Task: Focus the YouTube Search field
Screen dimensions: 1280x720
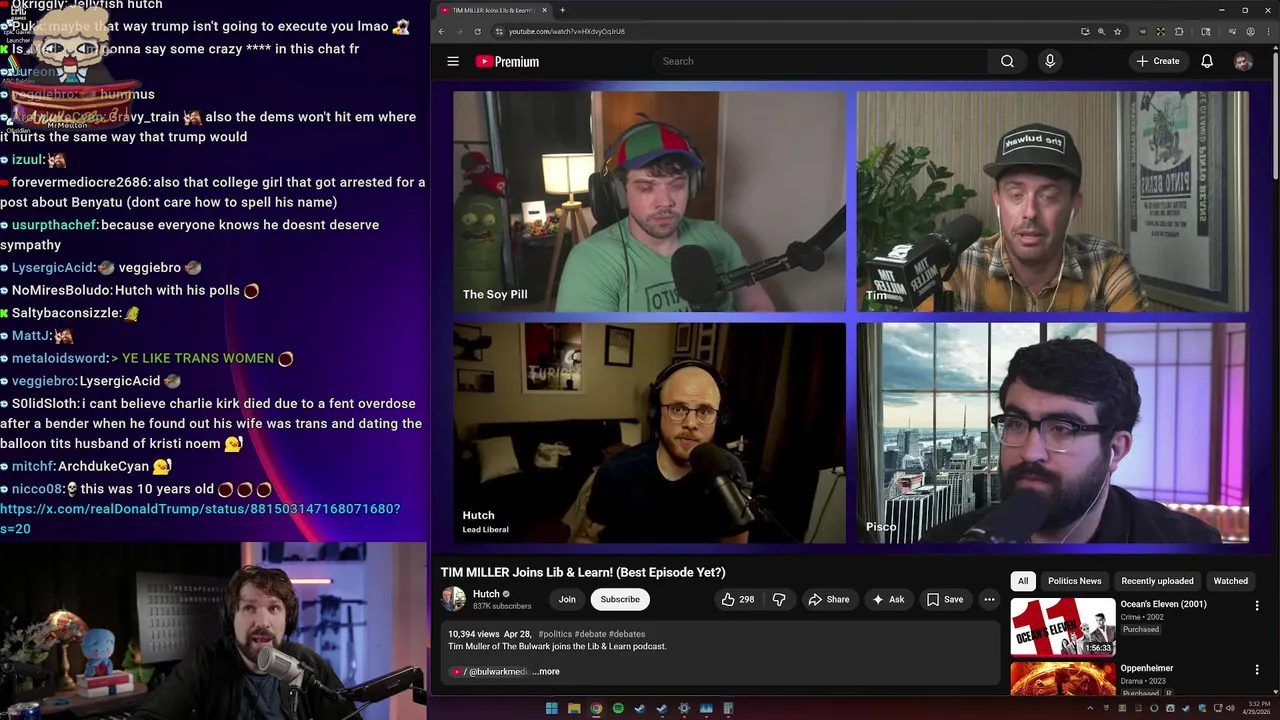Action: [x=820, y=61]
